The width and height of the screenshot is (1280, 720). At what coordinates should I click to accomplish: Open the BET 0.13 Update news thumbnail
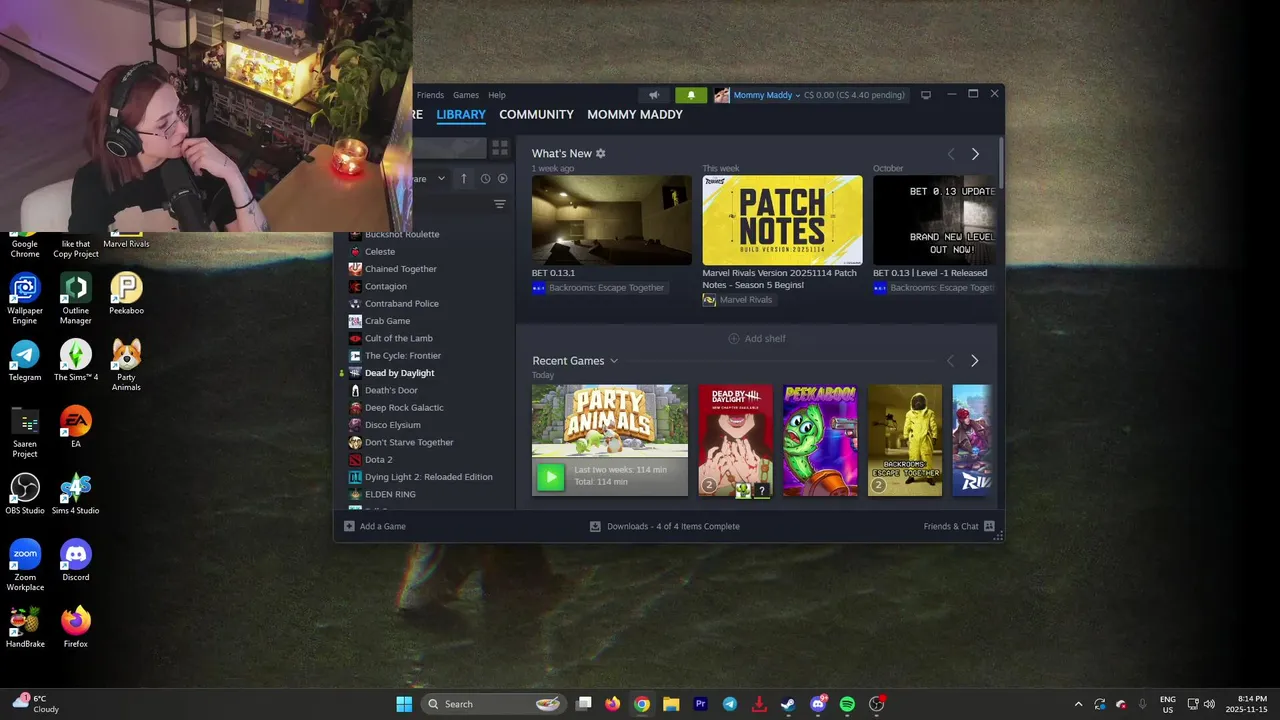pyautogui.click(x=934, y=220)
